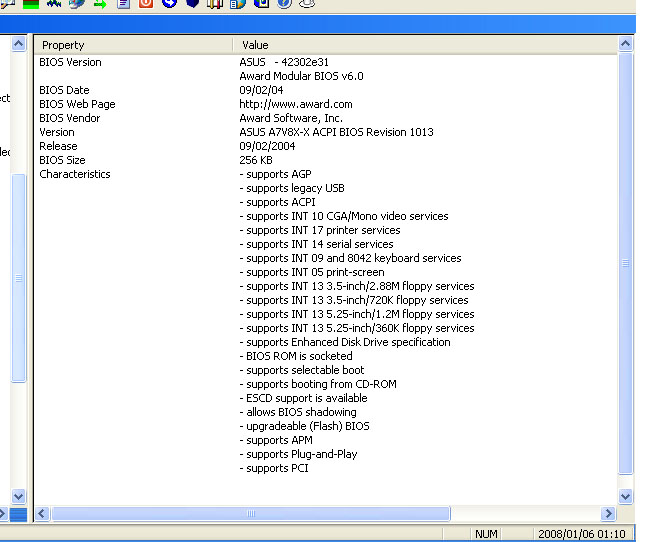Click the '256 KB' value

[256, 160]
